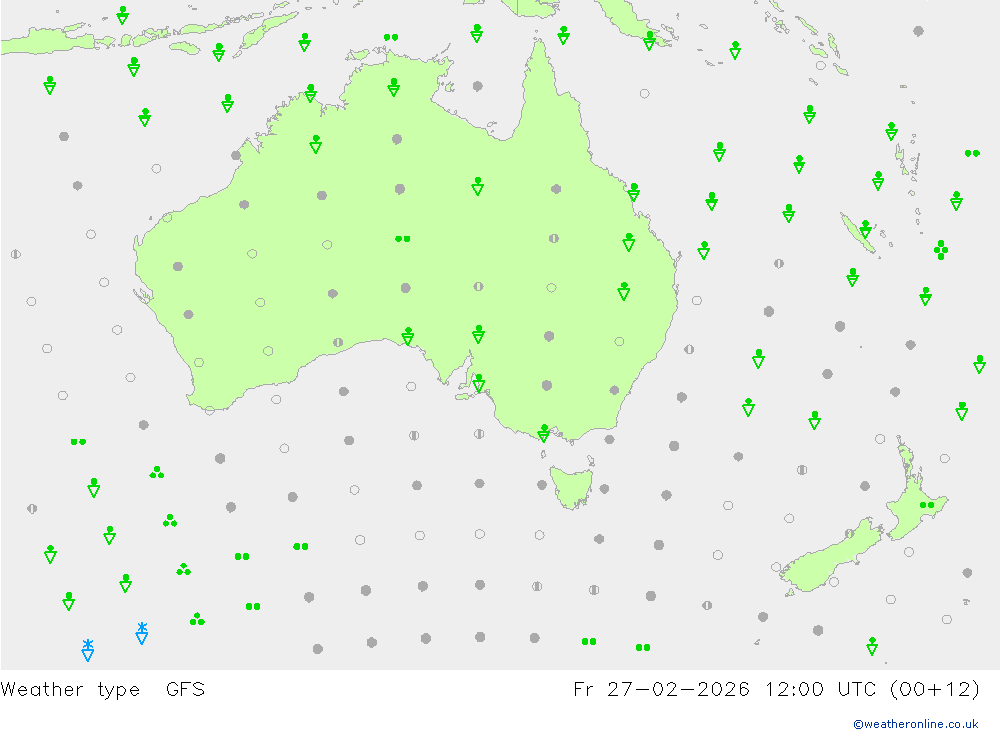Click the 'Weather type' label
Image resolution: width=1000 pixels, height=733 pixels.
pyautogui.click(x=70, y=690)
